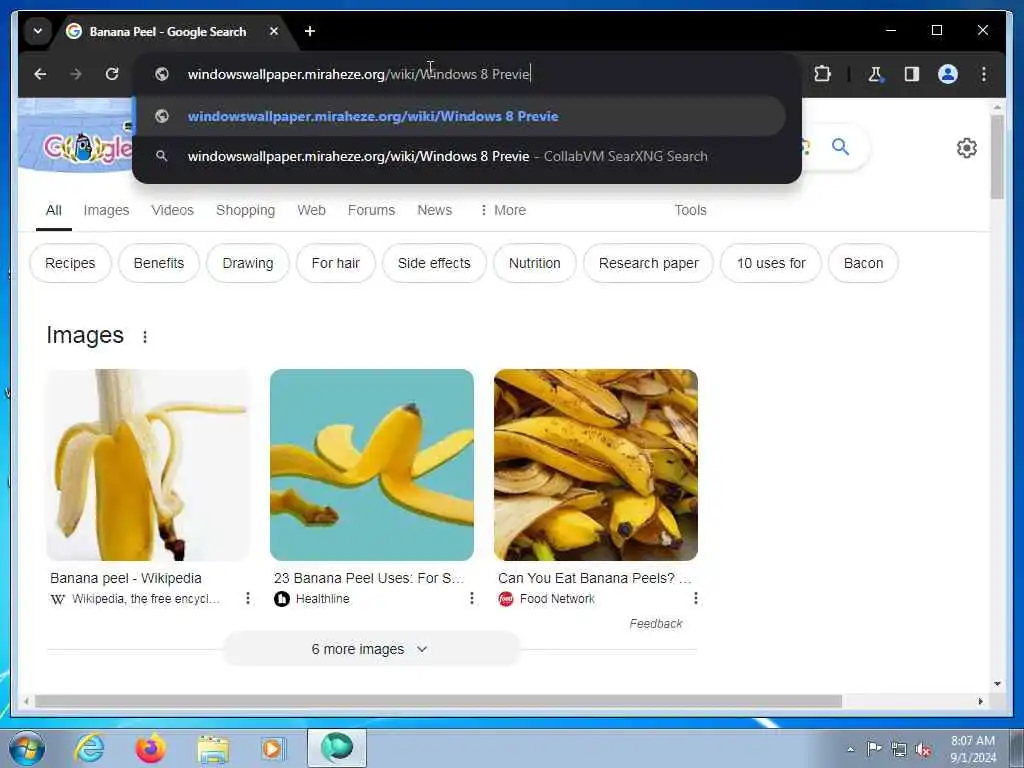Switch to the Videos tab

[172, 210]
